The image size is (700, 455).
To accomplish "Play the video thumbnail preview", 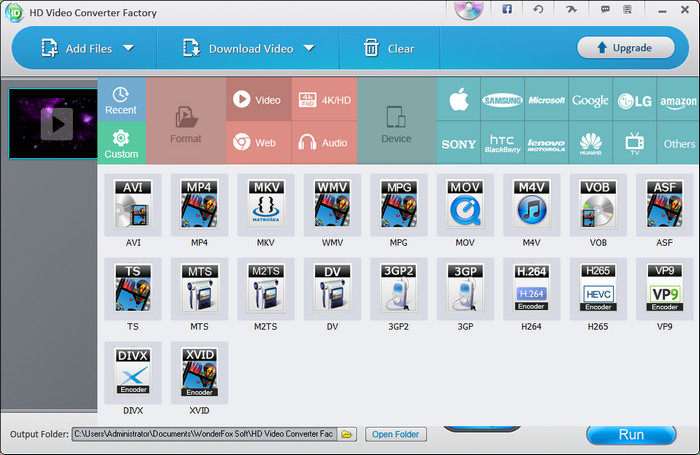I will [x=57, y=124].
